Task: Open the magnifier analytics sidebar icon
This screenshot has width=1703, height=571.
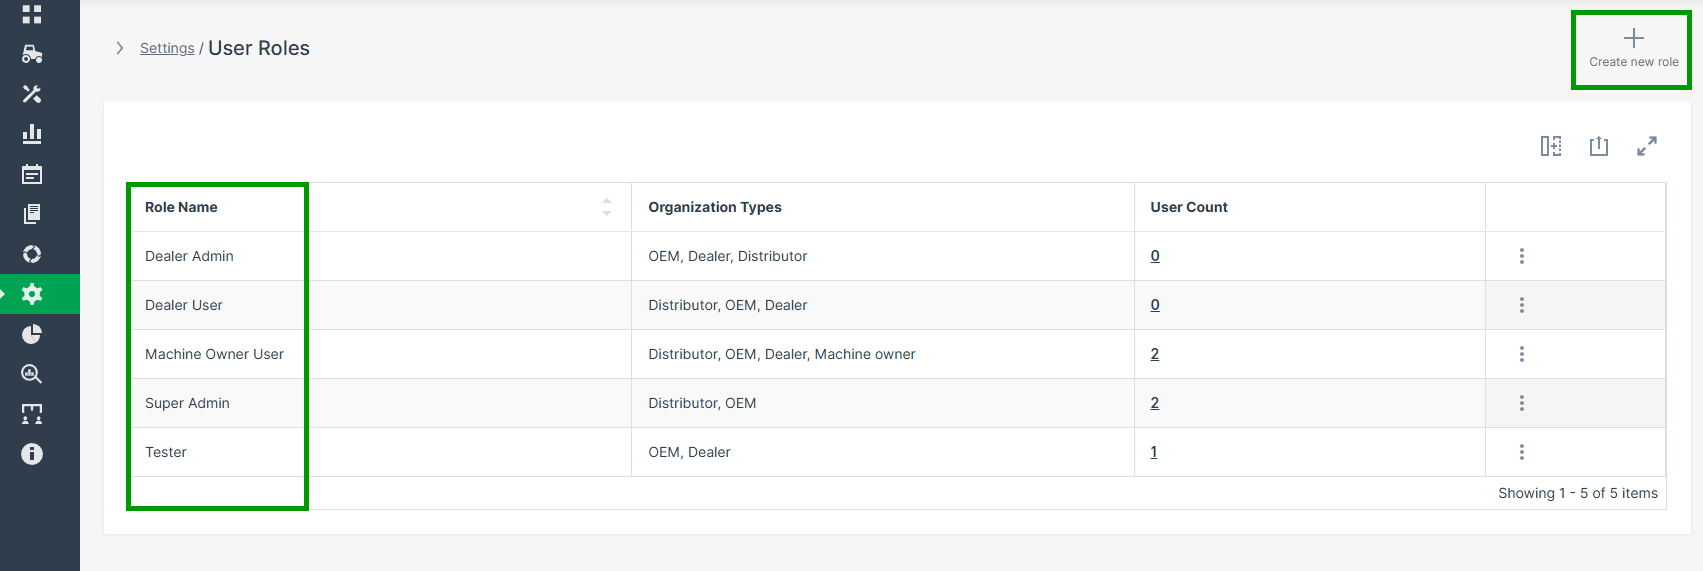Action: [x=32, y=374]
